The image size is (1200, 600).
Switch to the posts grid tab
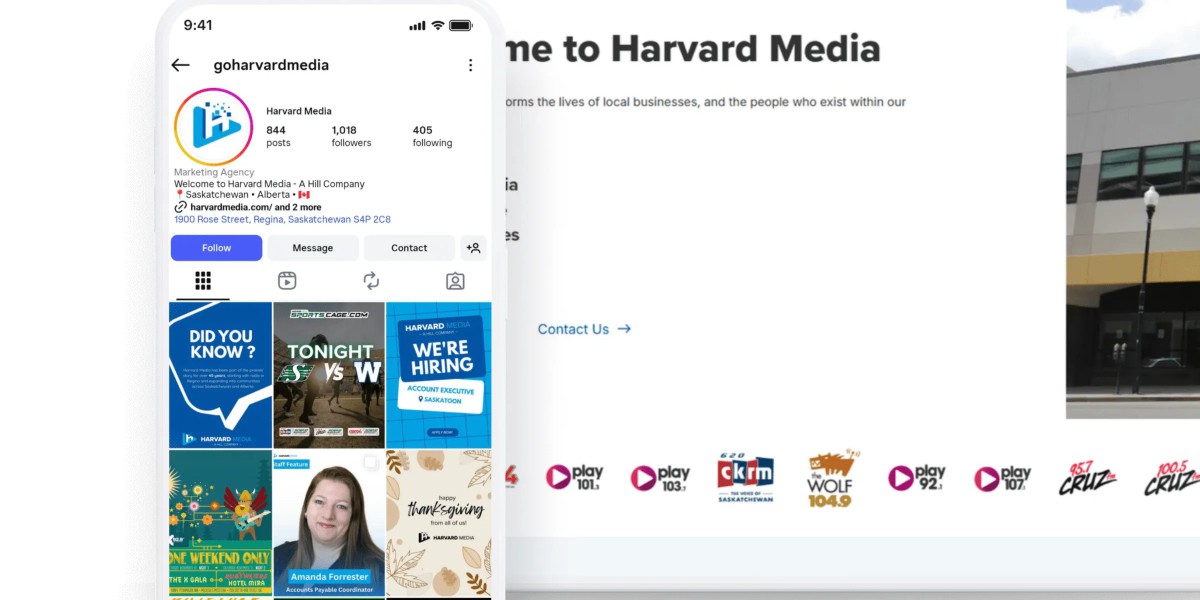pos(203,281)
